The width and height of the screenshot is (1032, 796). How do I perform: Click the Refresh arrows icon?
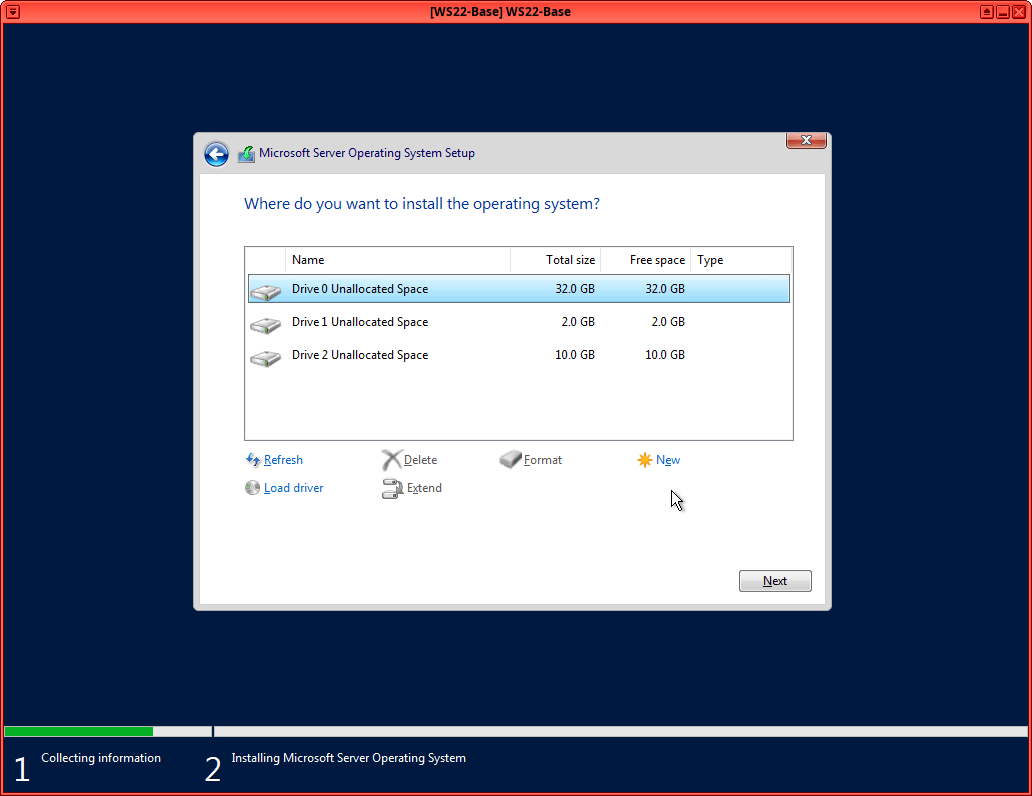click(253, 460)
